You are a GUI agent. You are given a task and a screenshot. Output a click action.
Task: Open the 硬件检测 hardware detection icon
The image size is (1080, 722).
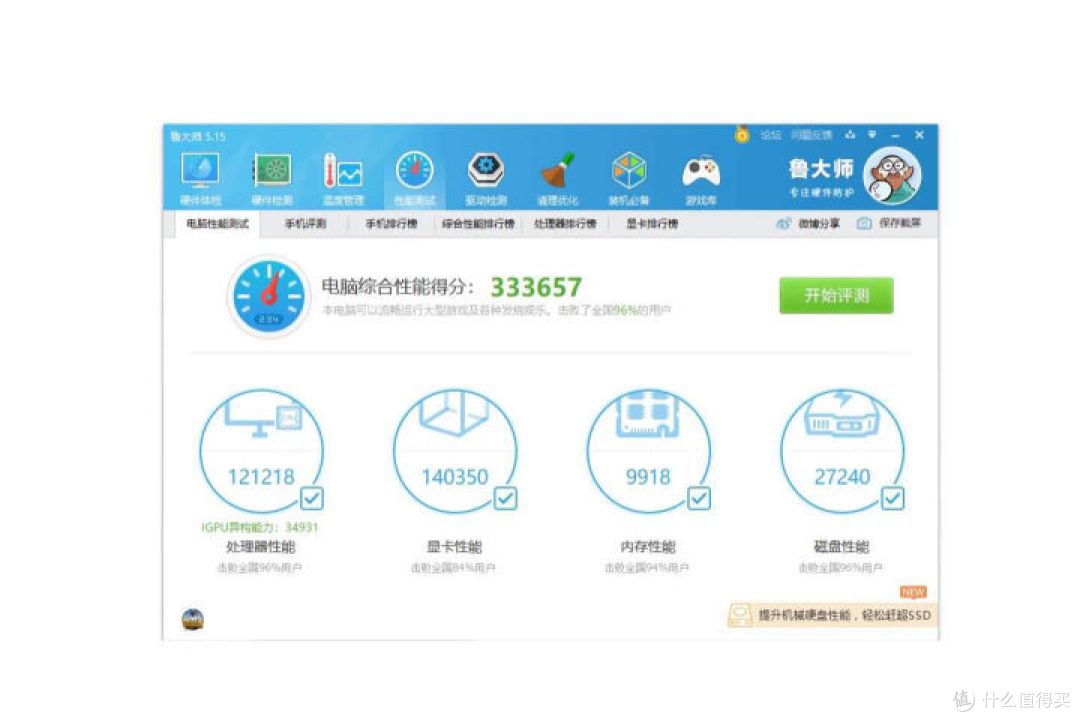tap(272, 170)
